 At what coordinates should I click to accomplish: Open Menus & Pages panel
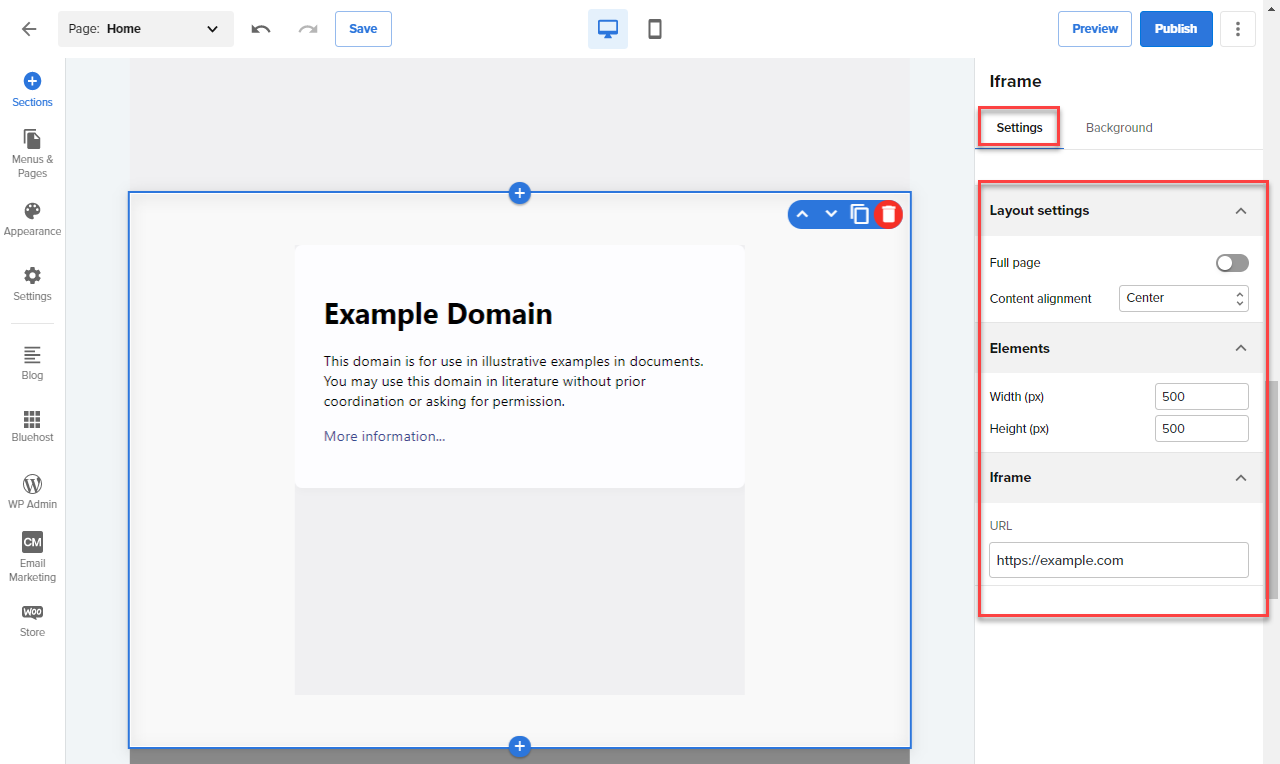point(32,154)
